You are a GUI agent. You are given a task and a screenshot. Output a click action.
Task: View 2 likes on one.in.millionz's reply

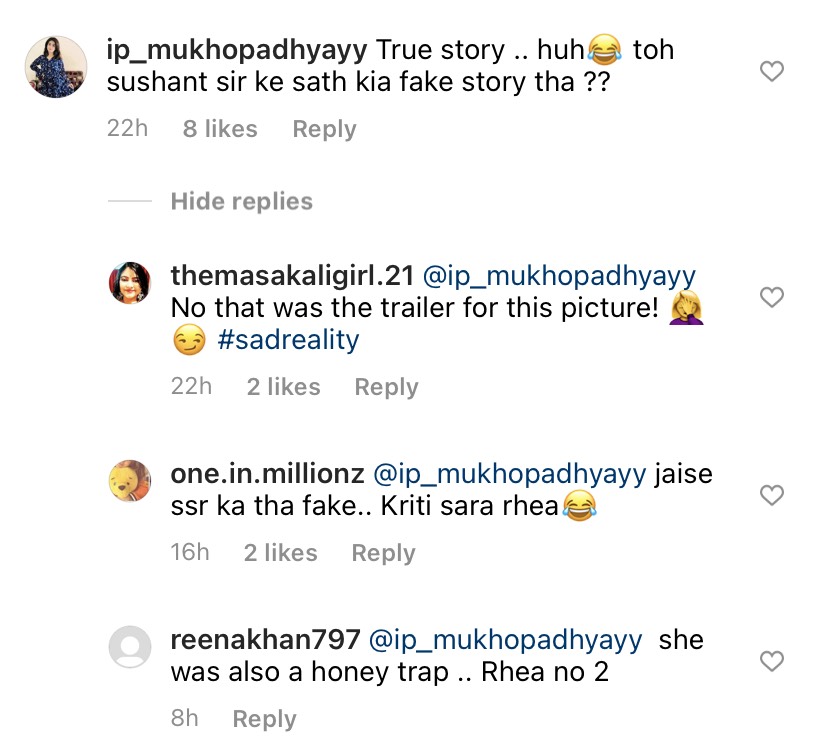[x=280, y=554]
